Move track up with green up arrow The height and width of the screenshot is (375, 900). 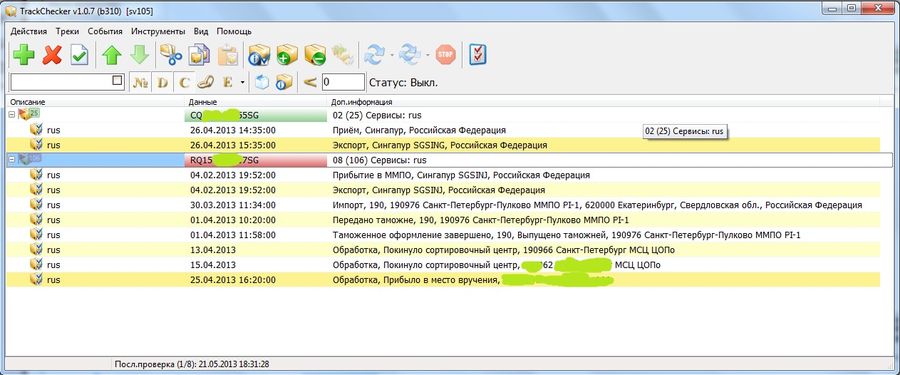click(x=112, y=55)
